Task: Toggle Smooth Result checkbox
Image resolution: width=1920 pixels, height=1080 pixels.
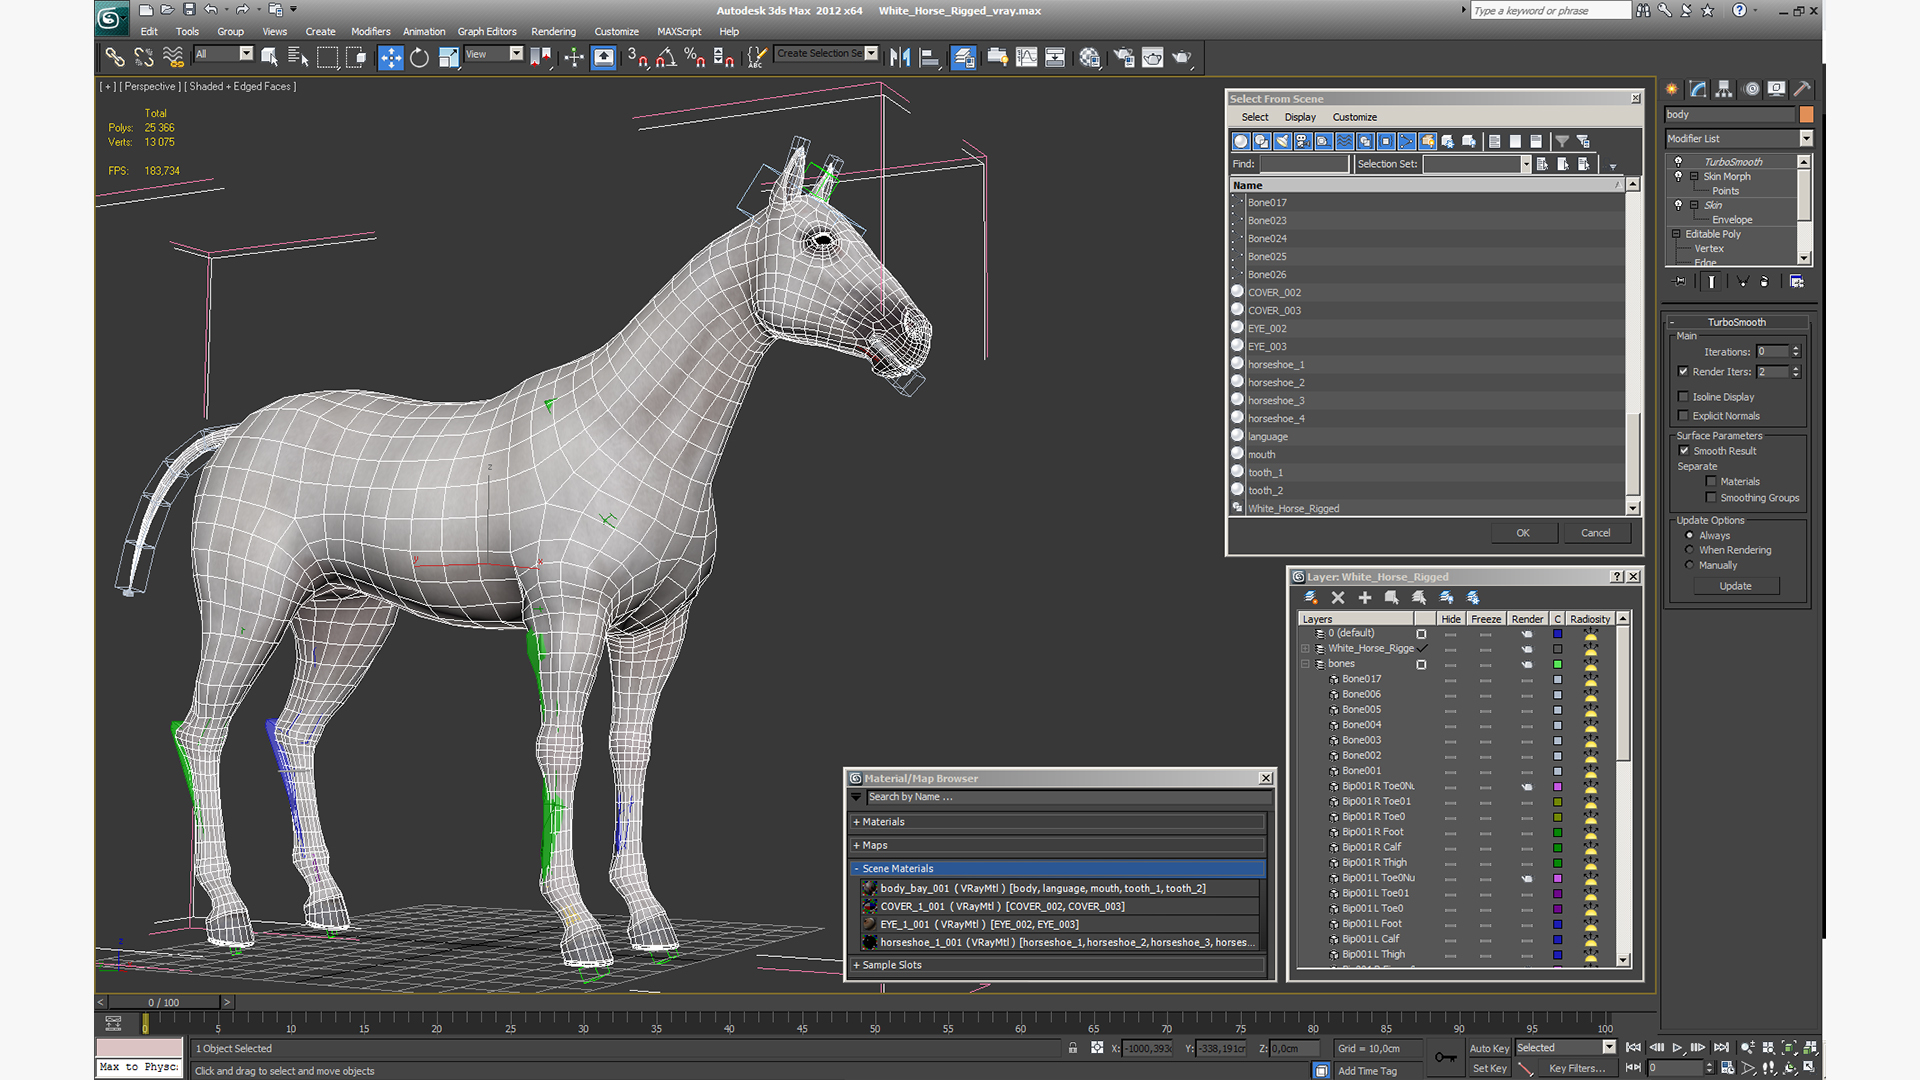Action: [x=1684, y=451]
